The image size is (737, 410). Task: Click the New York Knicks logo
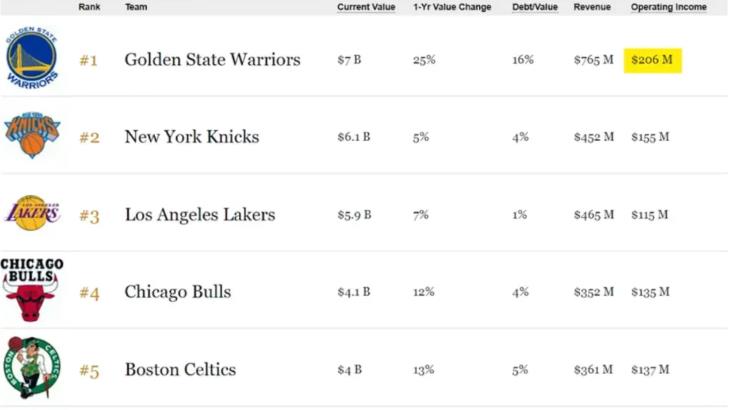[x=32, y=136]
